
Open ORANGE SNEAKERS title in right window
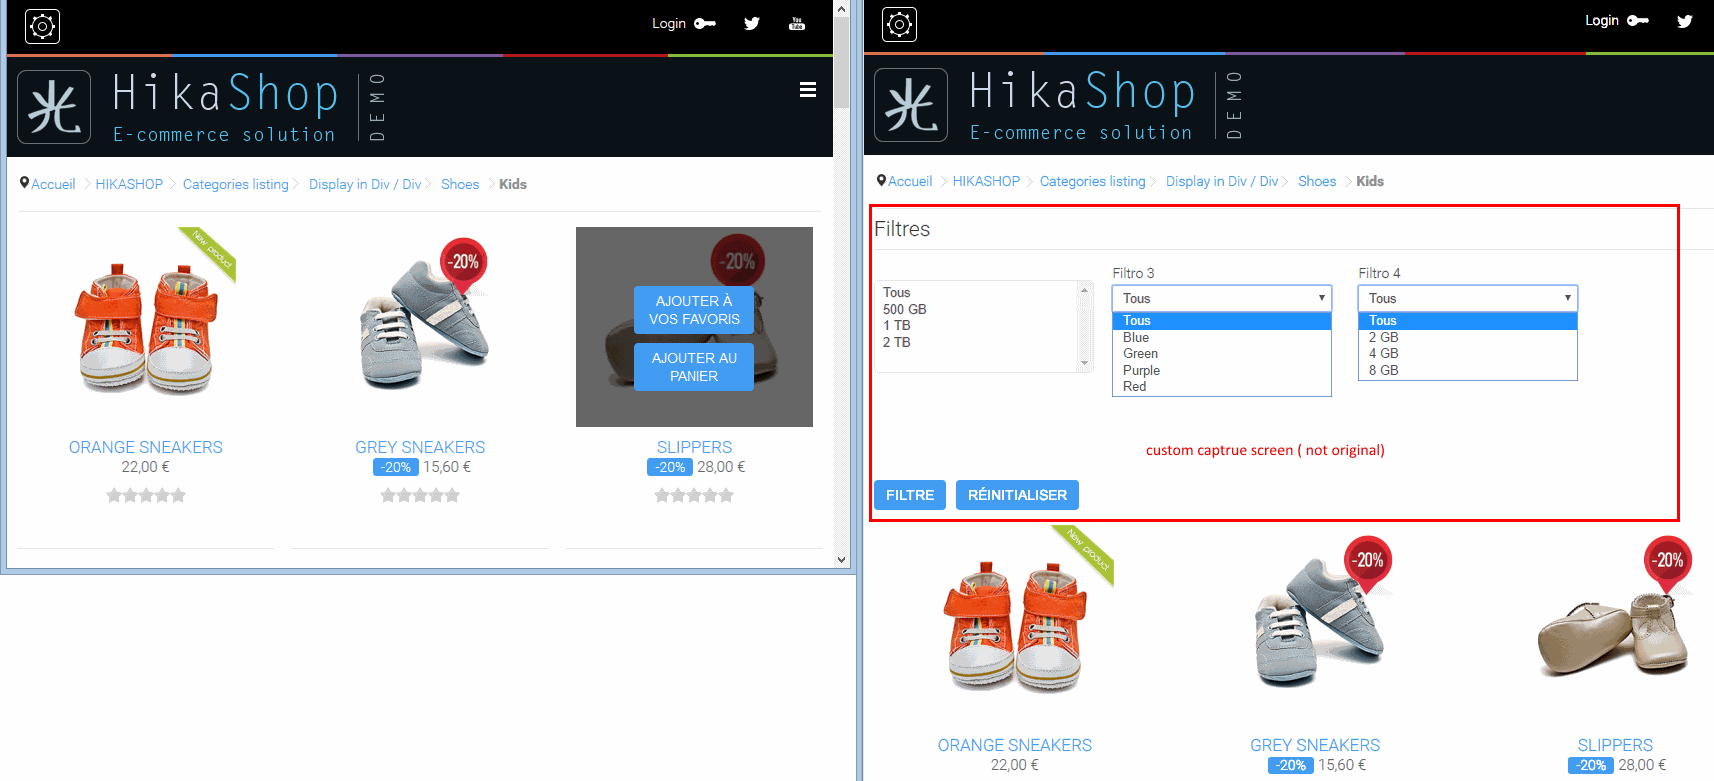pyautogui.click(x=1015, y=745)
